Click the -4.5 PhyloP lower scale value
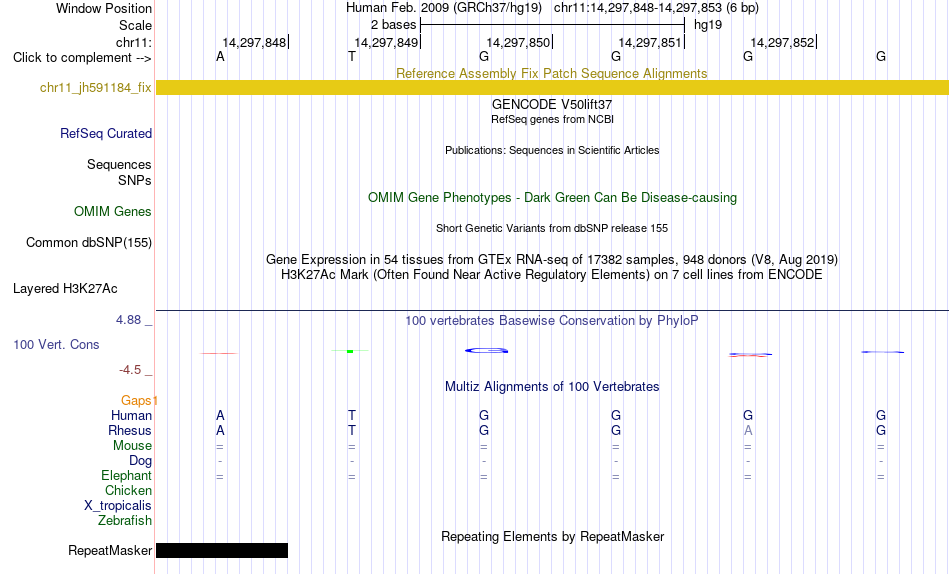950x574 pixels. [130, 370]
